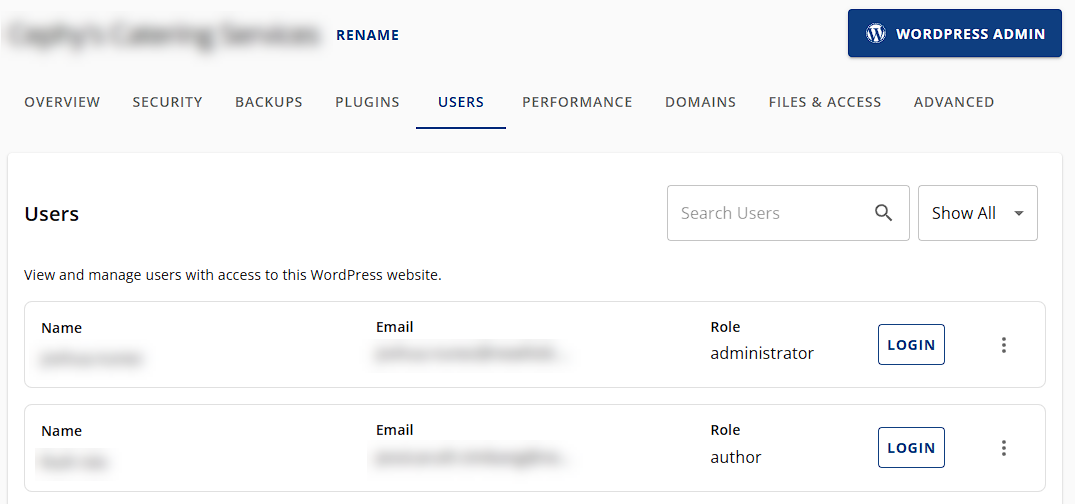Click the WordPress logo icon
Viewport: 1075px width, 504px height.
[876, 33]
